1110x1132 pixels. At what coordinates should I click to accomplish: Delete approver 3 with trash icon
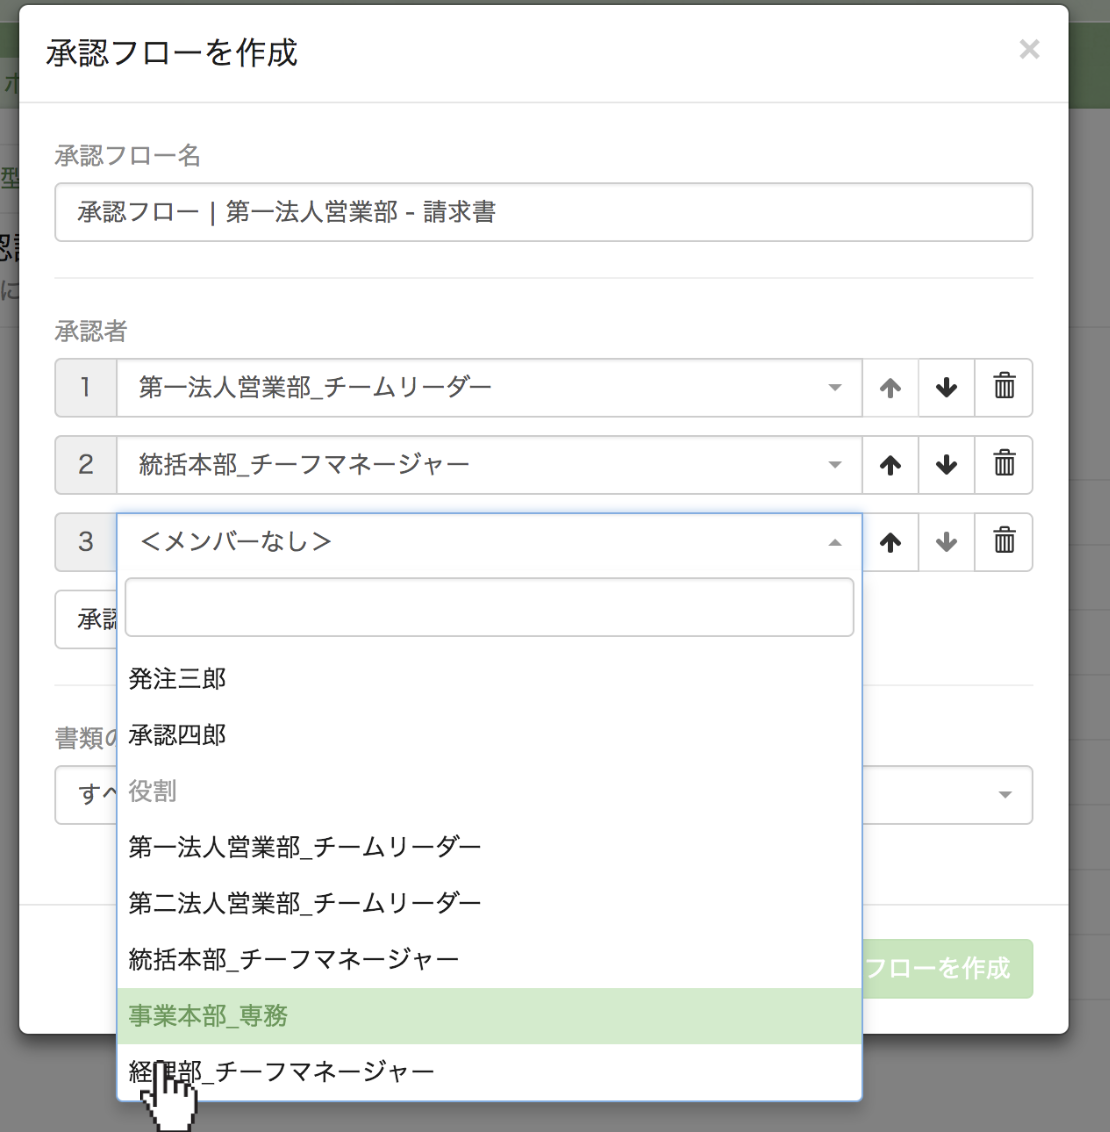1004,542
